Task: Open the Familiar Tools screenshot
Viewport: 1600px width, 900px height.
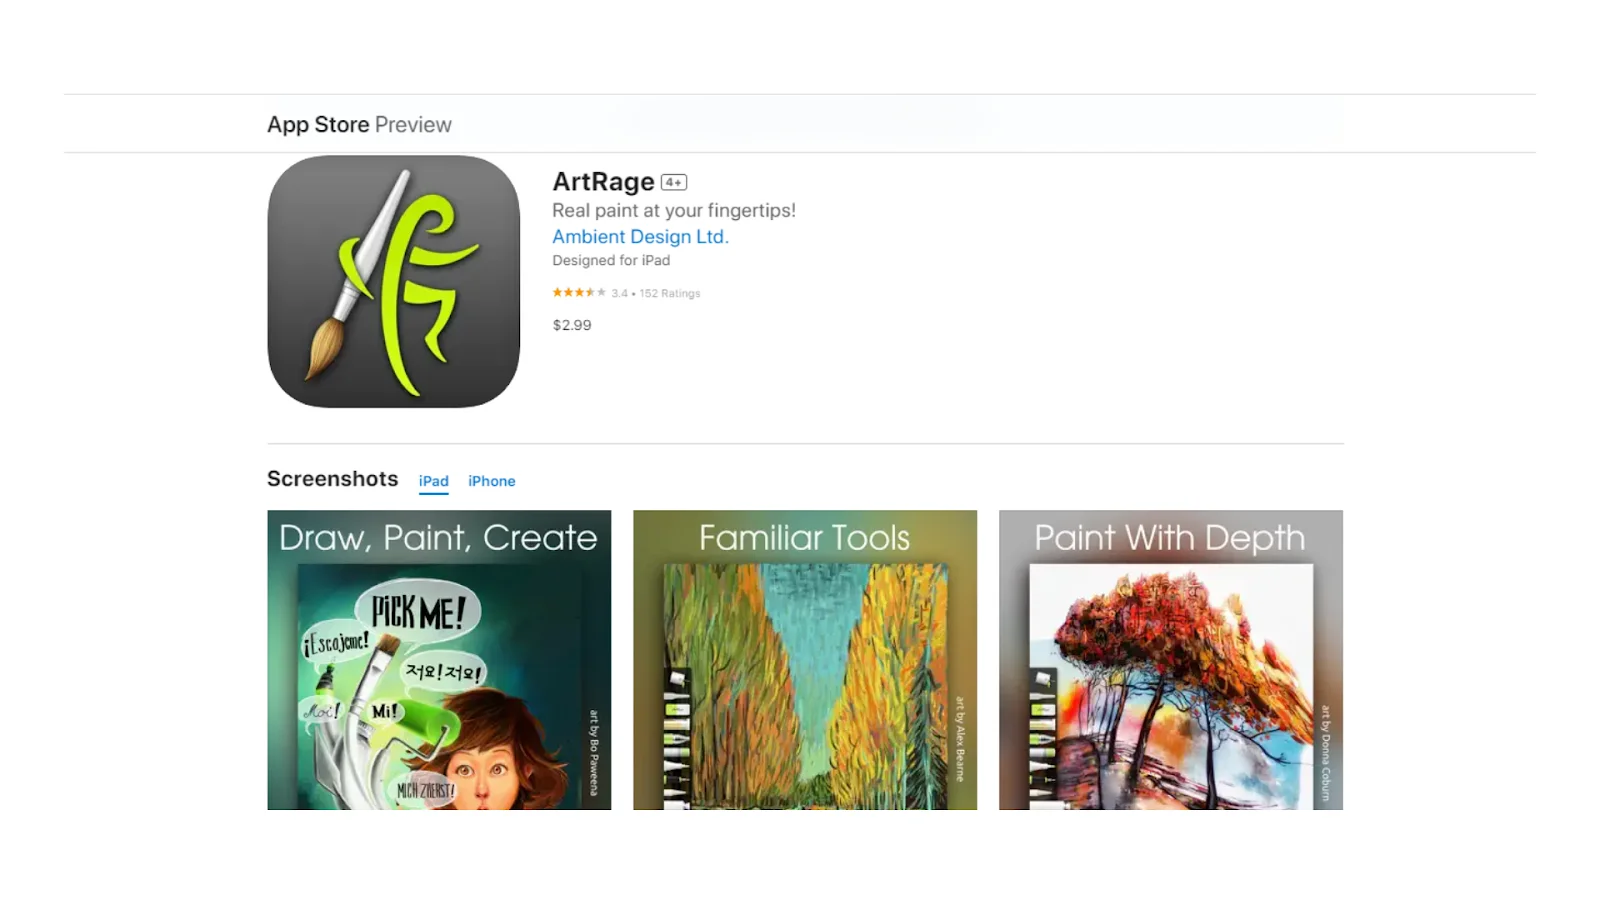Action: point(805,660)
